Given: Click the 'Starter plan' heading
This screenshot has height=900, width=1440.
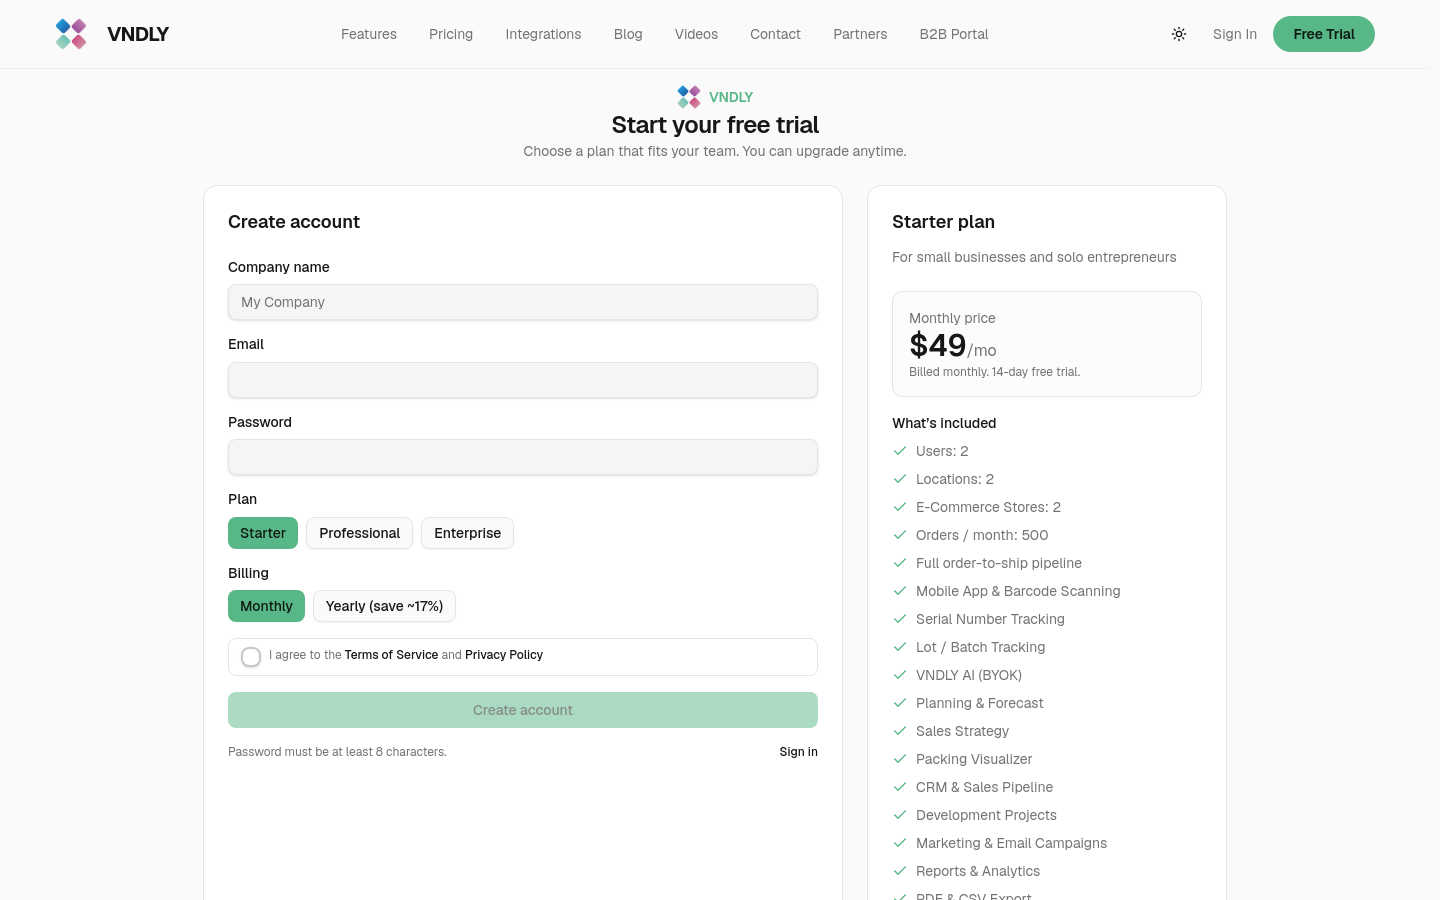Looking at the screenshot, I should [943, 222].
